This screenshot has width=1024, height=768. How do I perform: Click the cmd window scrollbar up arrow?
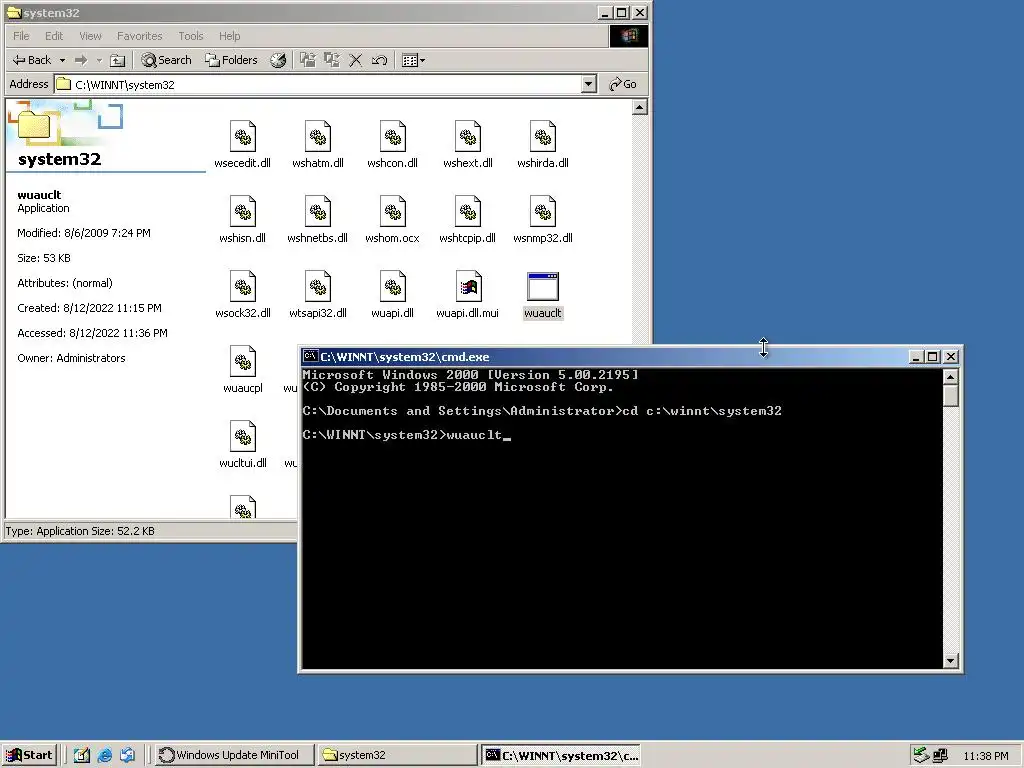point(951,377)
